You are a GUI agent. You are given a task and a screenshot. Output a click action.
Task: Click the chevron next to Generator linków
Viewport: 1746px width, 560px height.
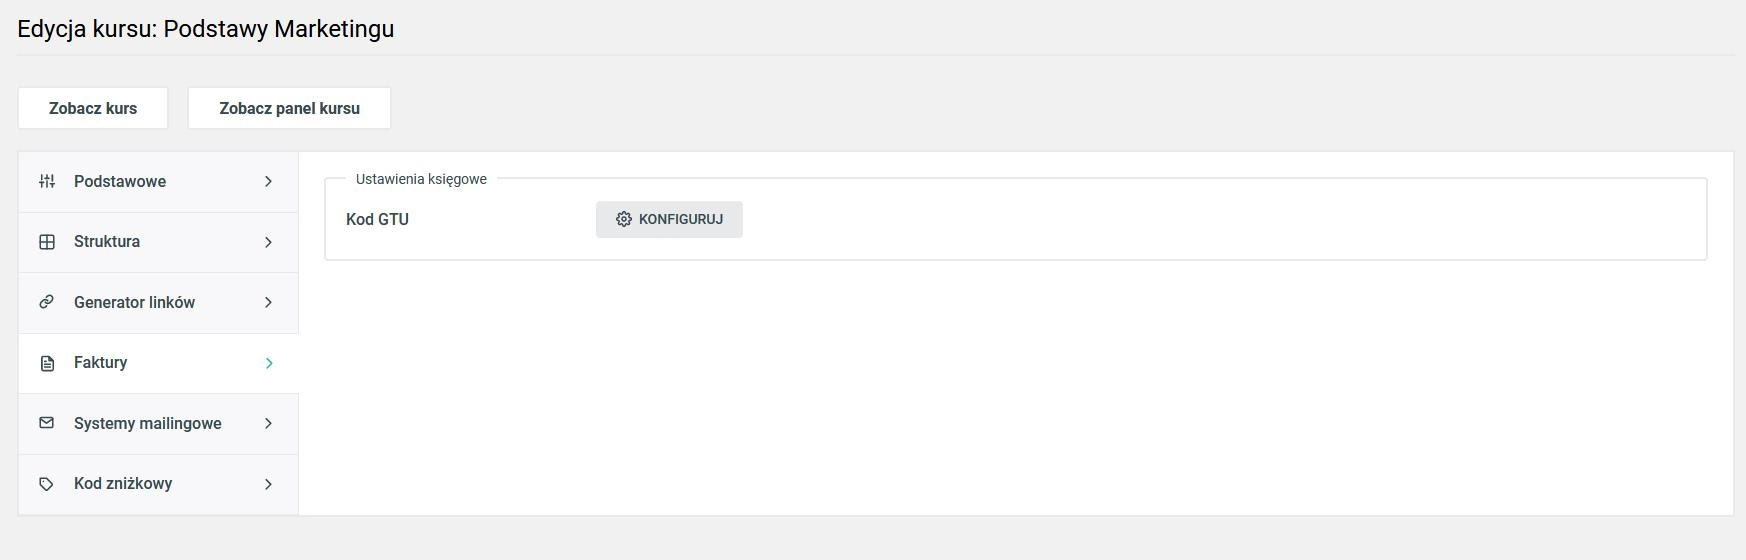tap(268, 302)
